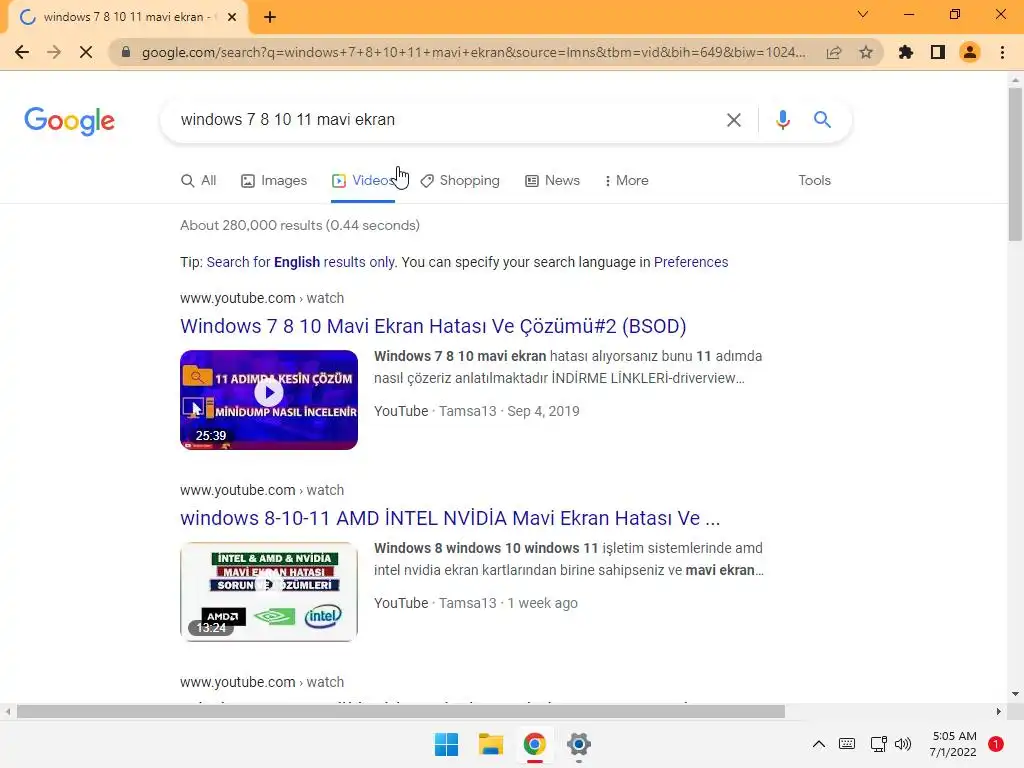
Task: Start voice search with microphone
Action: click(x=782, y=120)
